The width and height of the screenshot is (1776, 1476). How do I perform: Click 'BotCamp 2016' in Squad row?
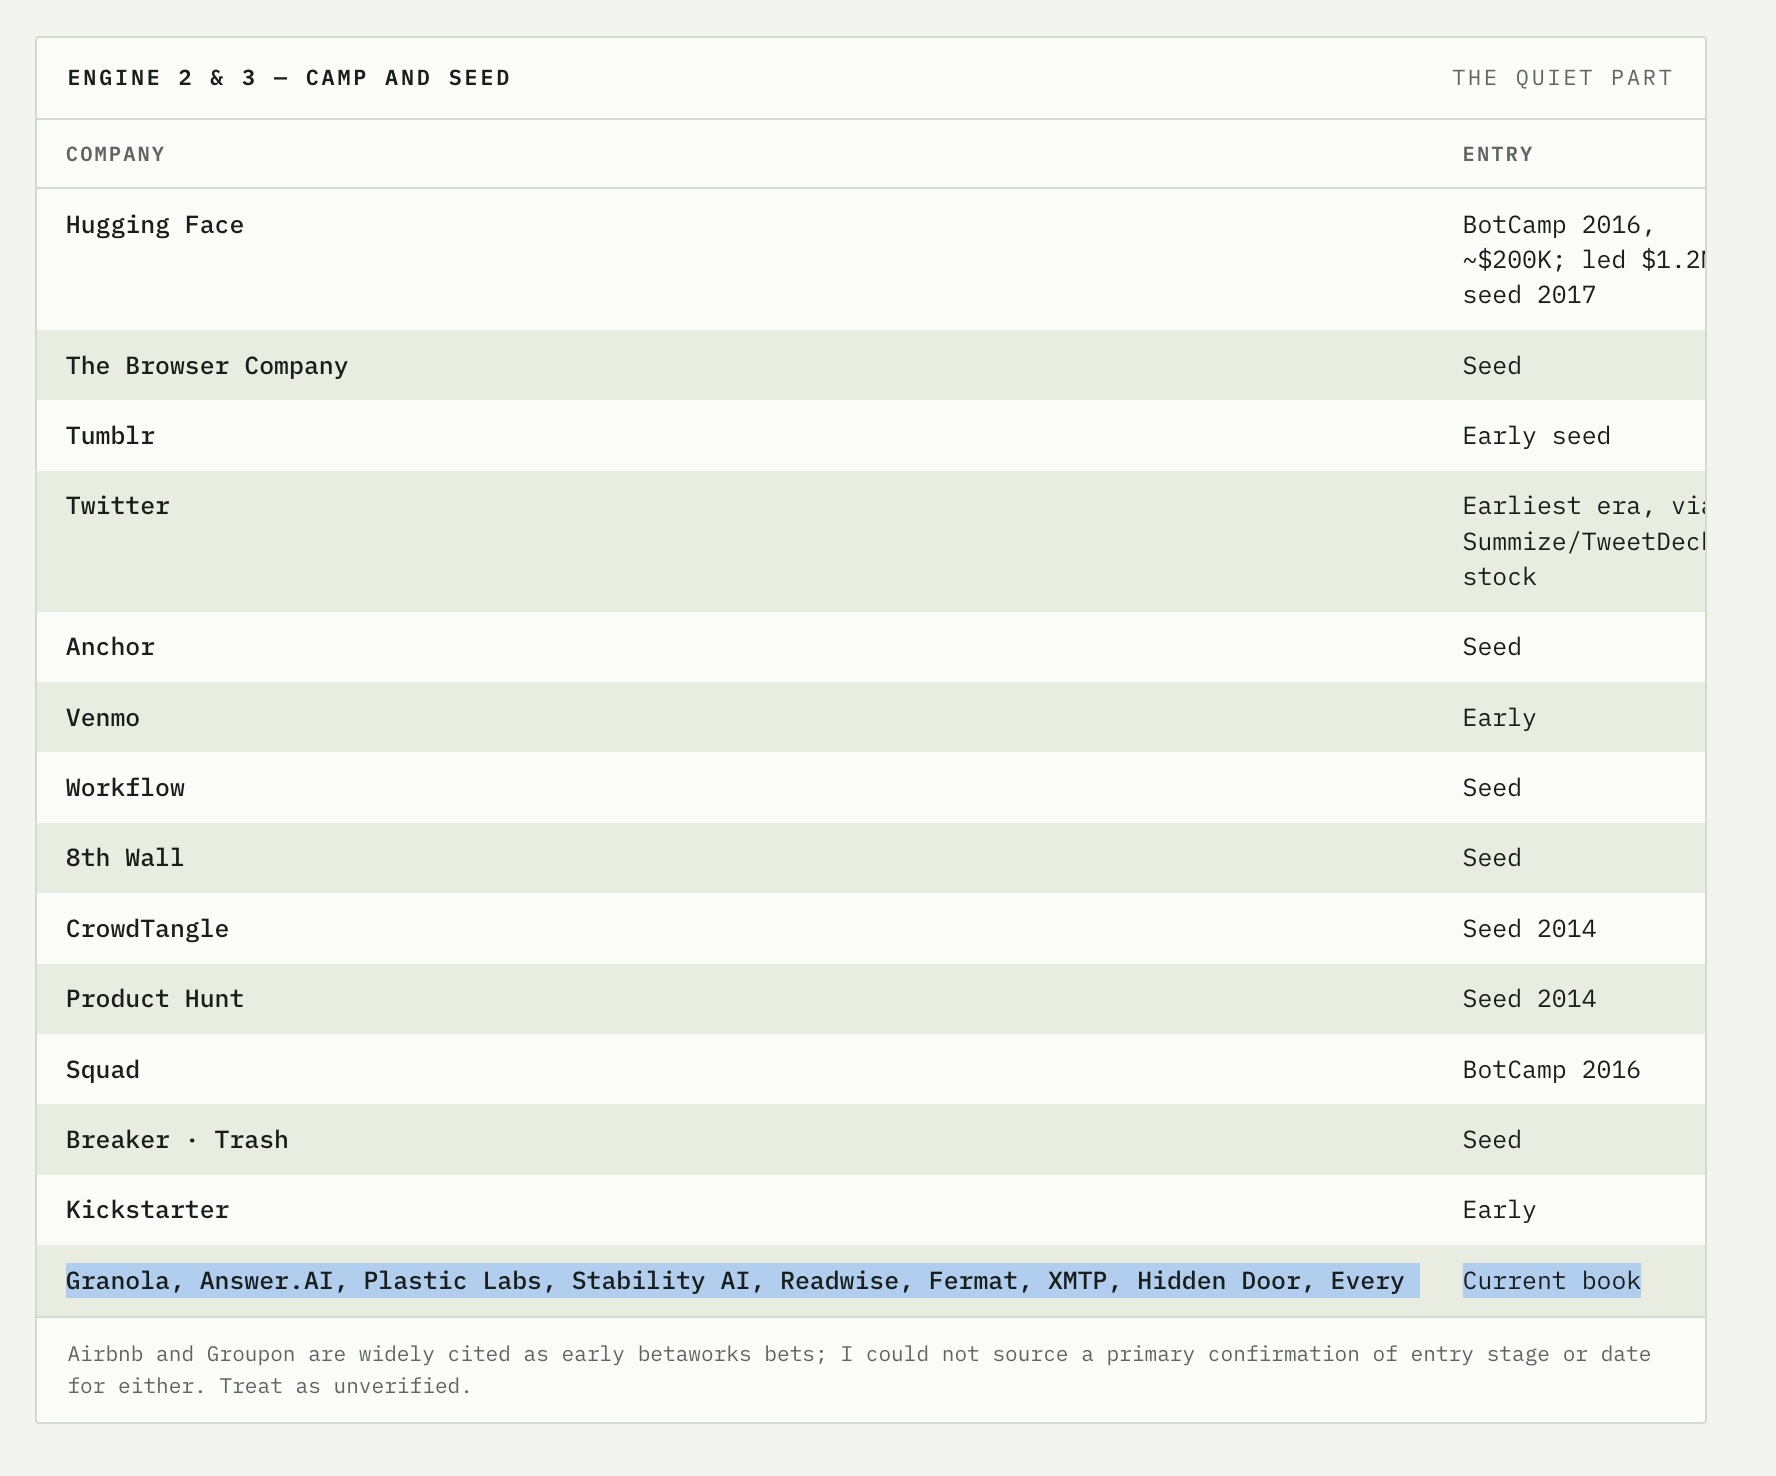tap(1552, 1070)
